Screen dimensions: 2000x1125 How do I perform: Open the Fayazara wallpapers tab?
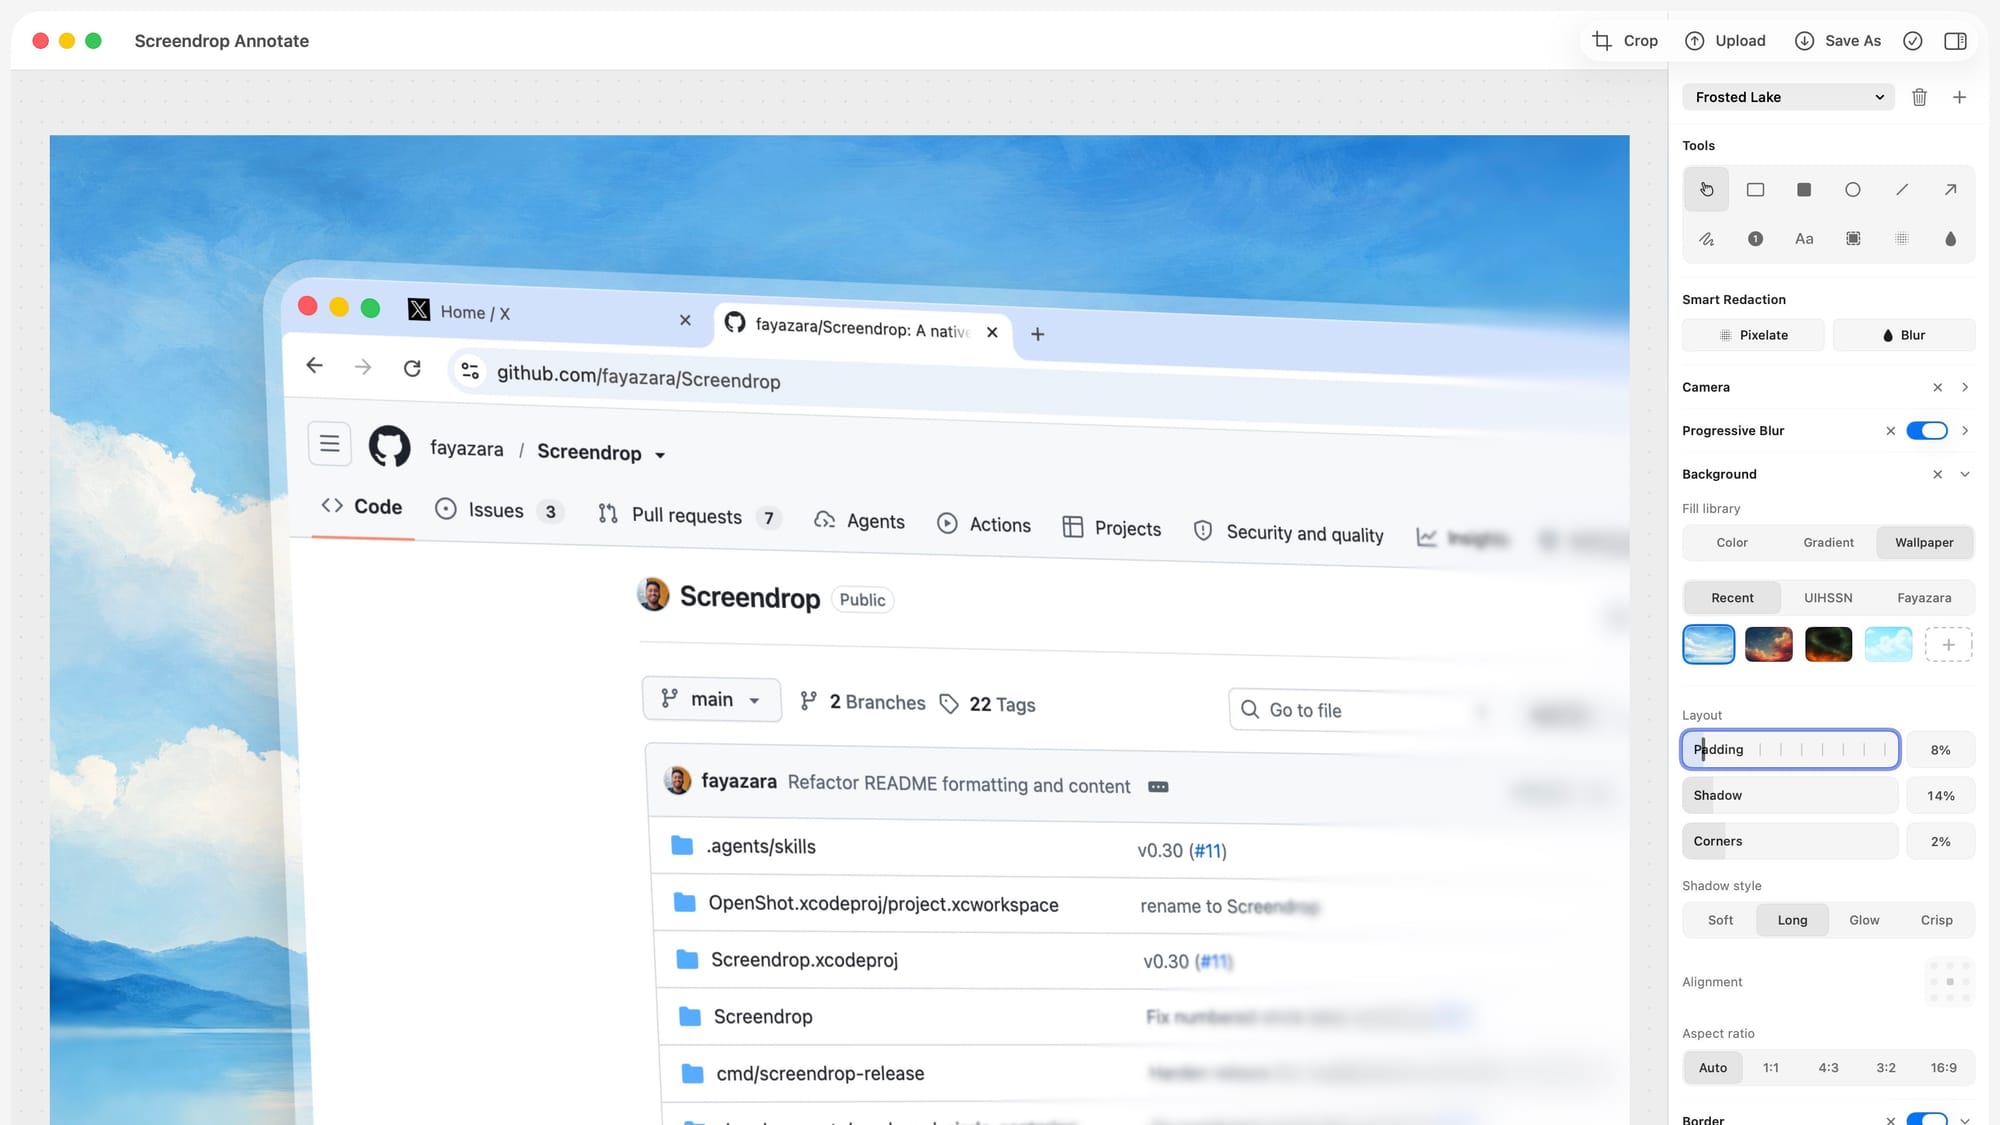(1924, 598)
